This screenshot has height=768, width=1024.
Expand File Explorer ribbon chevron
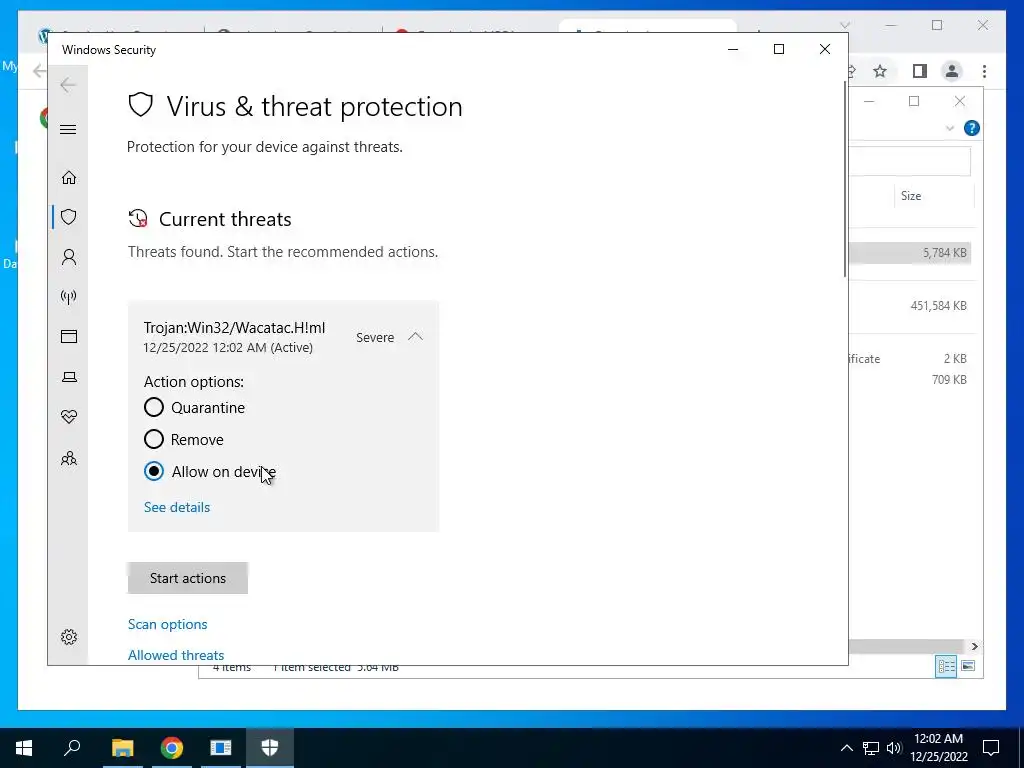click(950, 128)
